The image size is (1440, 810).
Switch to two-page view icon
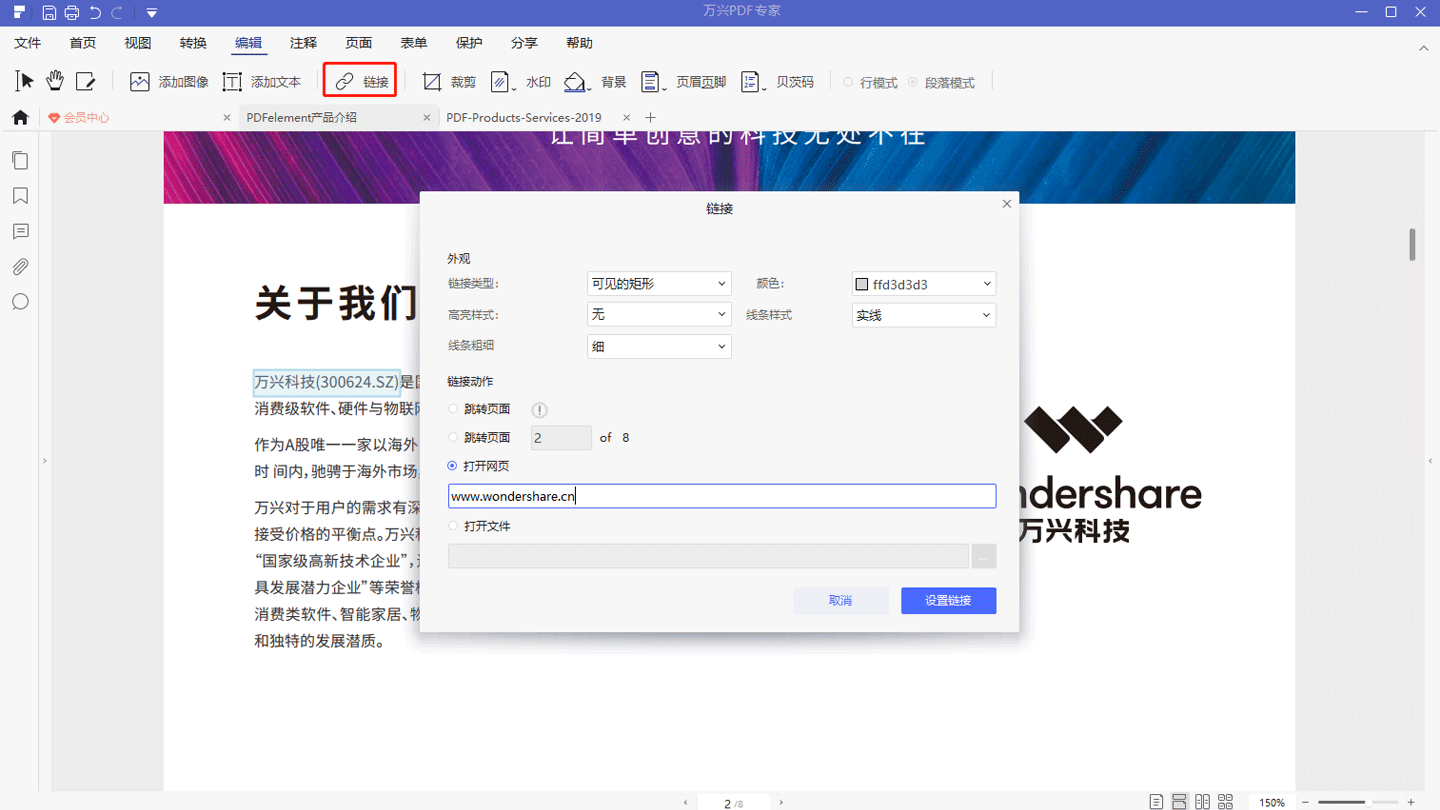tap(1202, 802)
